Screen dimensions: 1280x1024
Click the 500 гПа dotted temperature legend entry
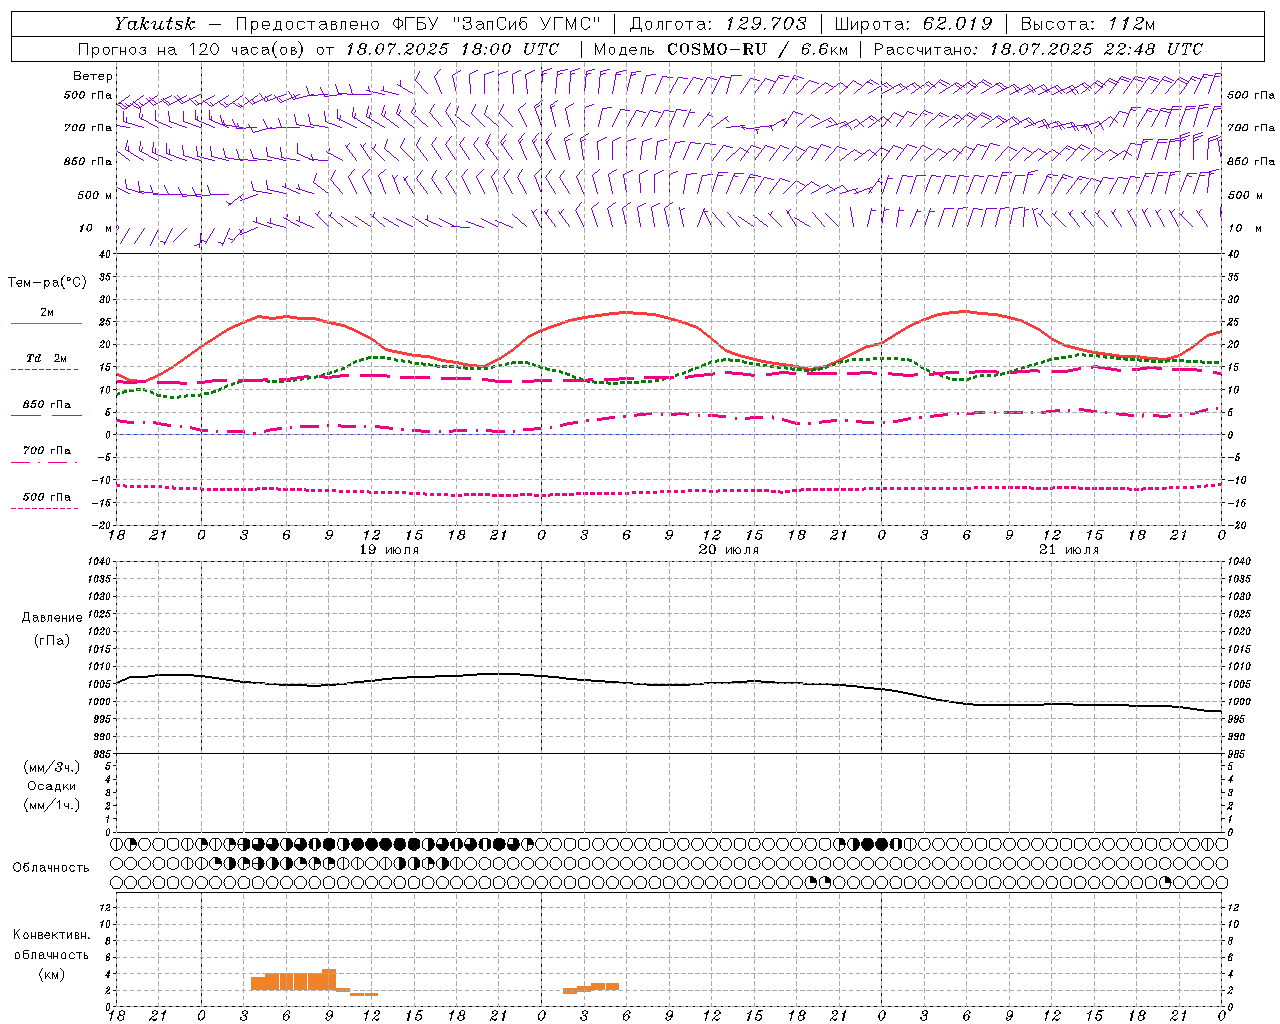point(46,500)
